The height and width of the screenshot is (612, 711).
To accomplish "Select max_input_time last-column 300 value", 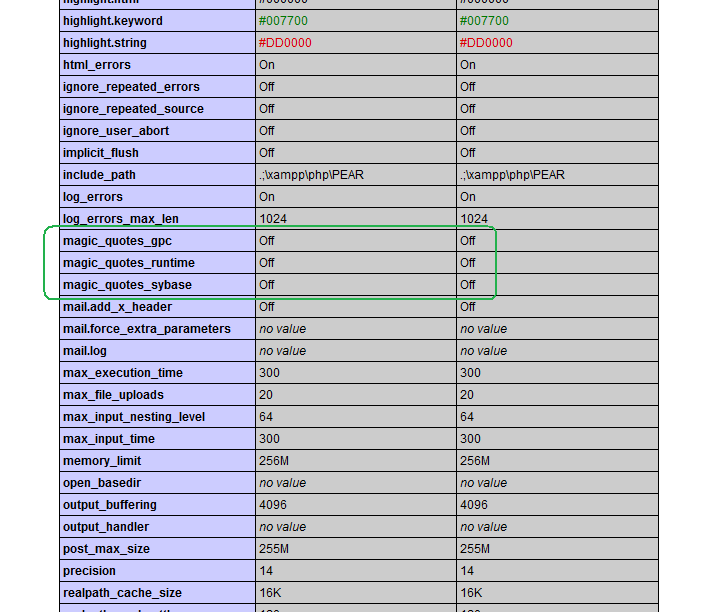I will pos(470,439).
